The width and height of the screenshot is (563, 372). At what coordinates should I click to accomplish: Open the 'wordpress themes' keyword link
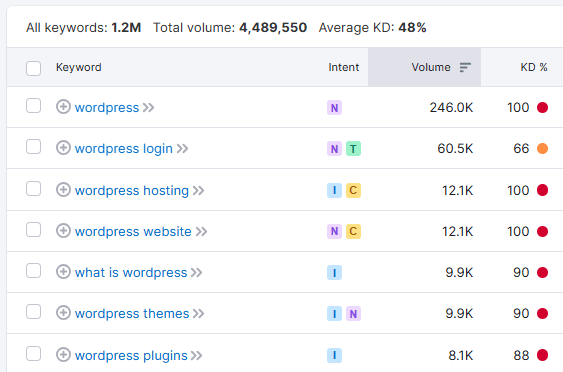(x=132, y=313)
